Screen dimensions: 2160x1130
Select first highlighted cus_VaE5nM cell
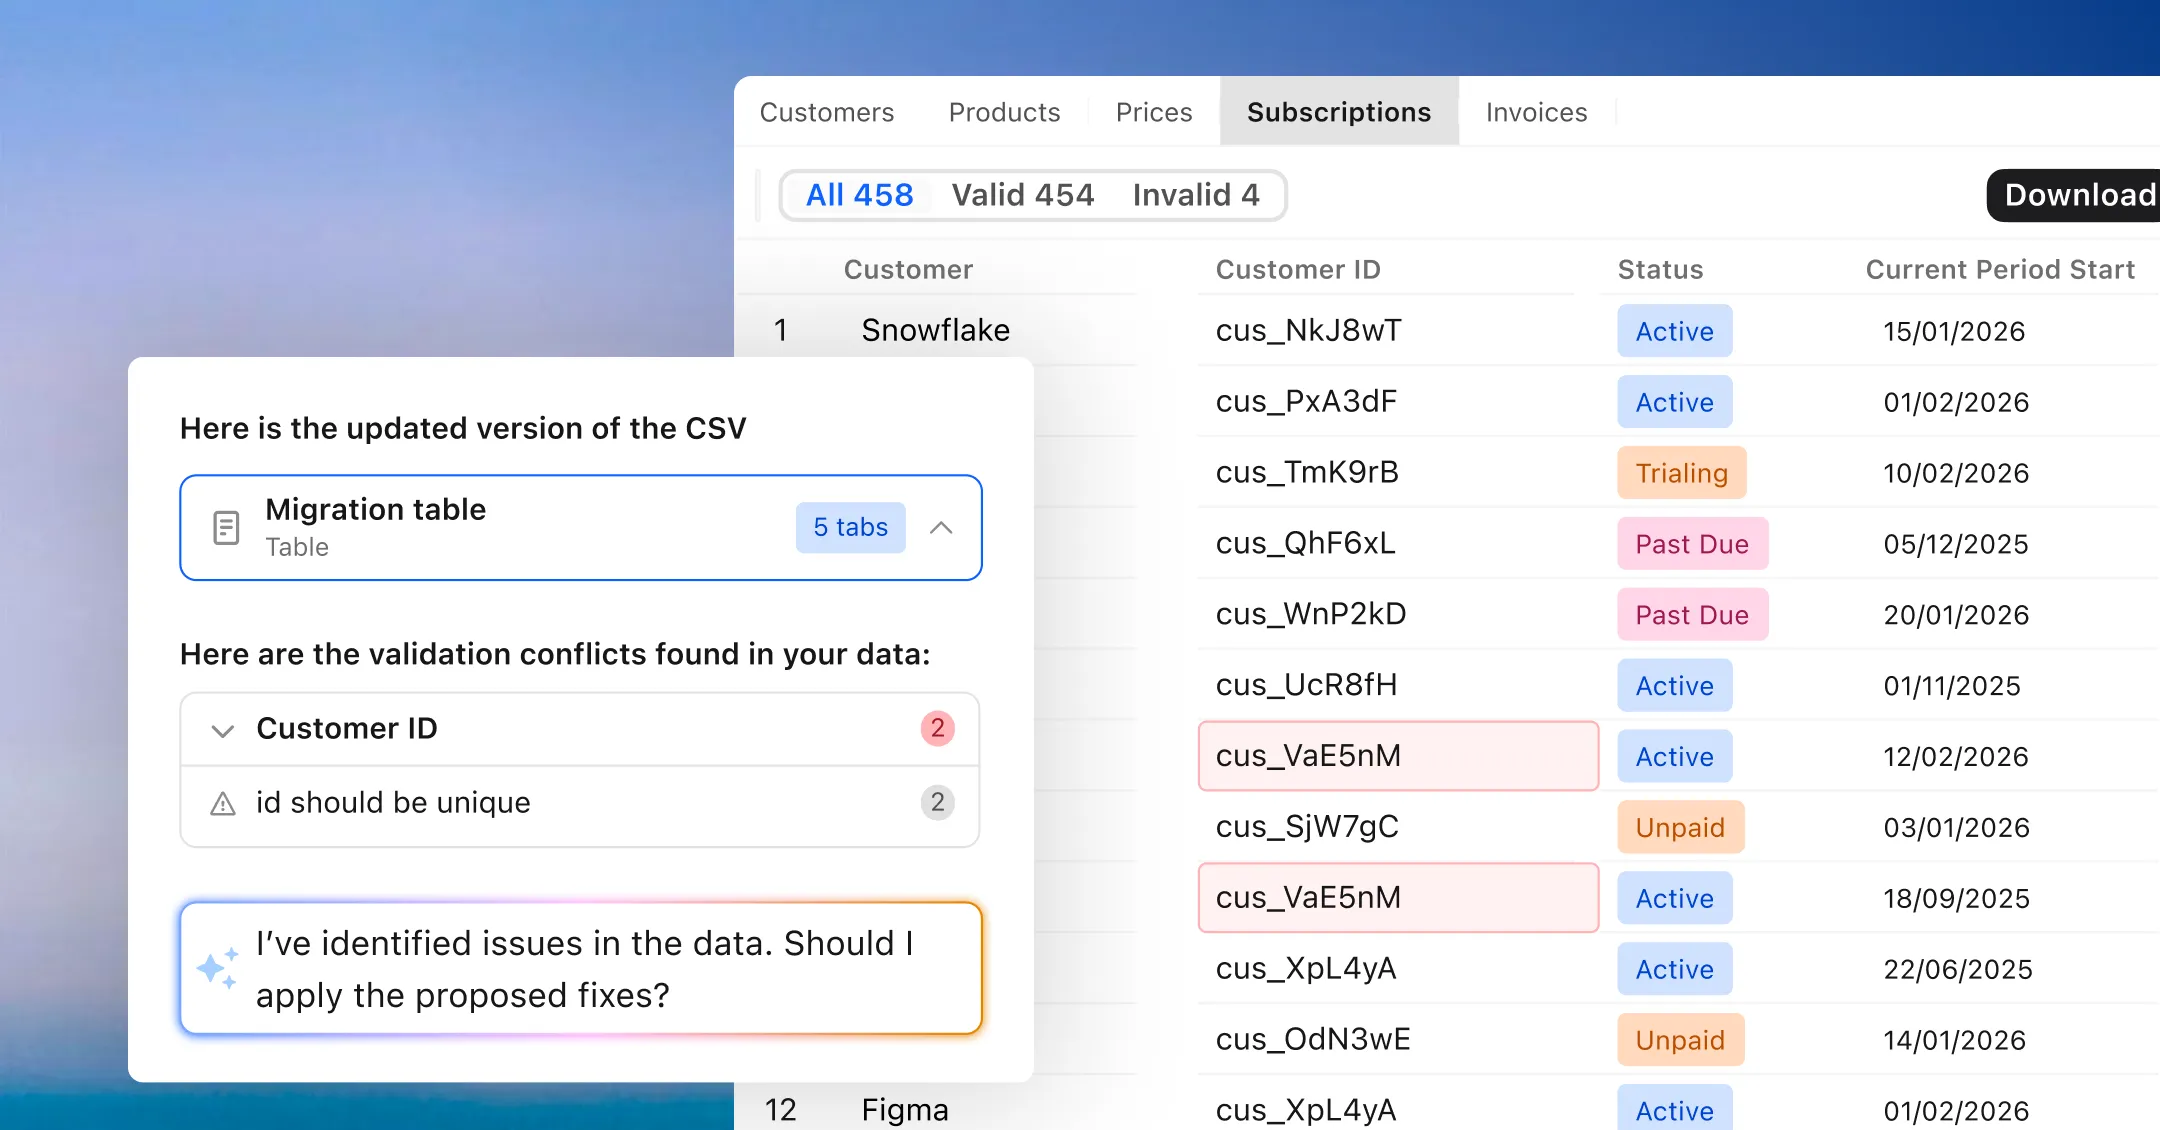click(1397, 756)
